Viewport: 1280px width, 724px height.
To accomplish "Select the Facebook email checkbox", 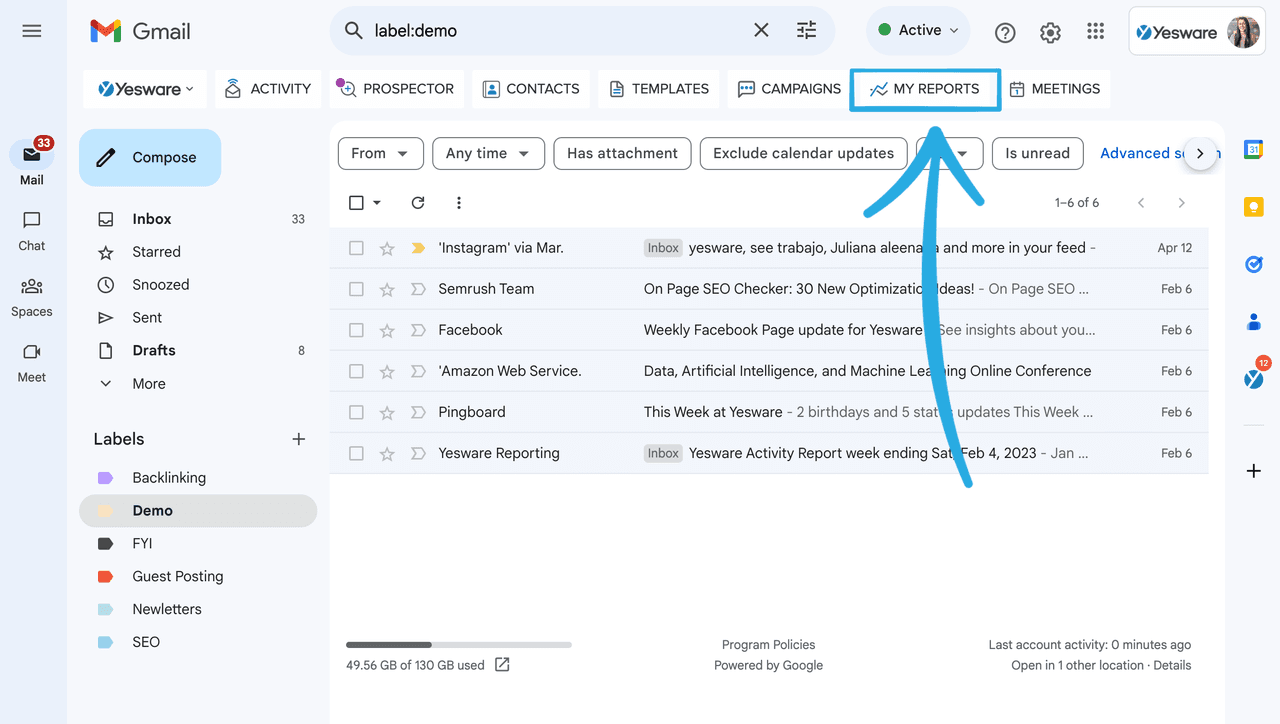I will (356, 330).
